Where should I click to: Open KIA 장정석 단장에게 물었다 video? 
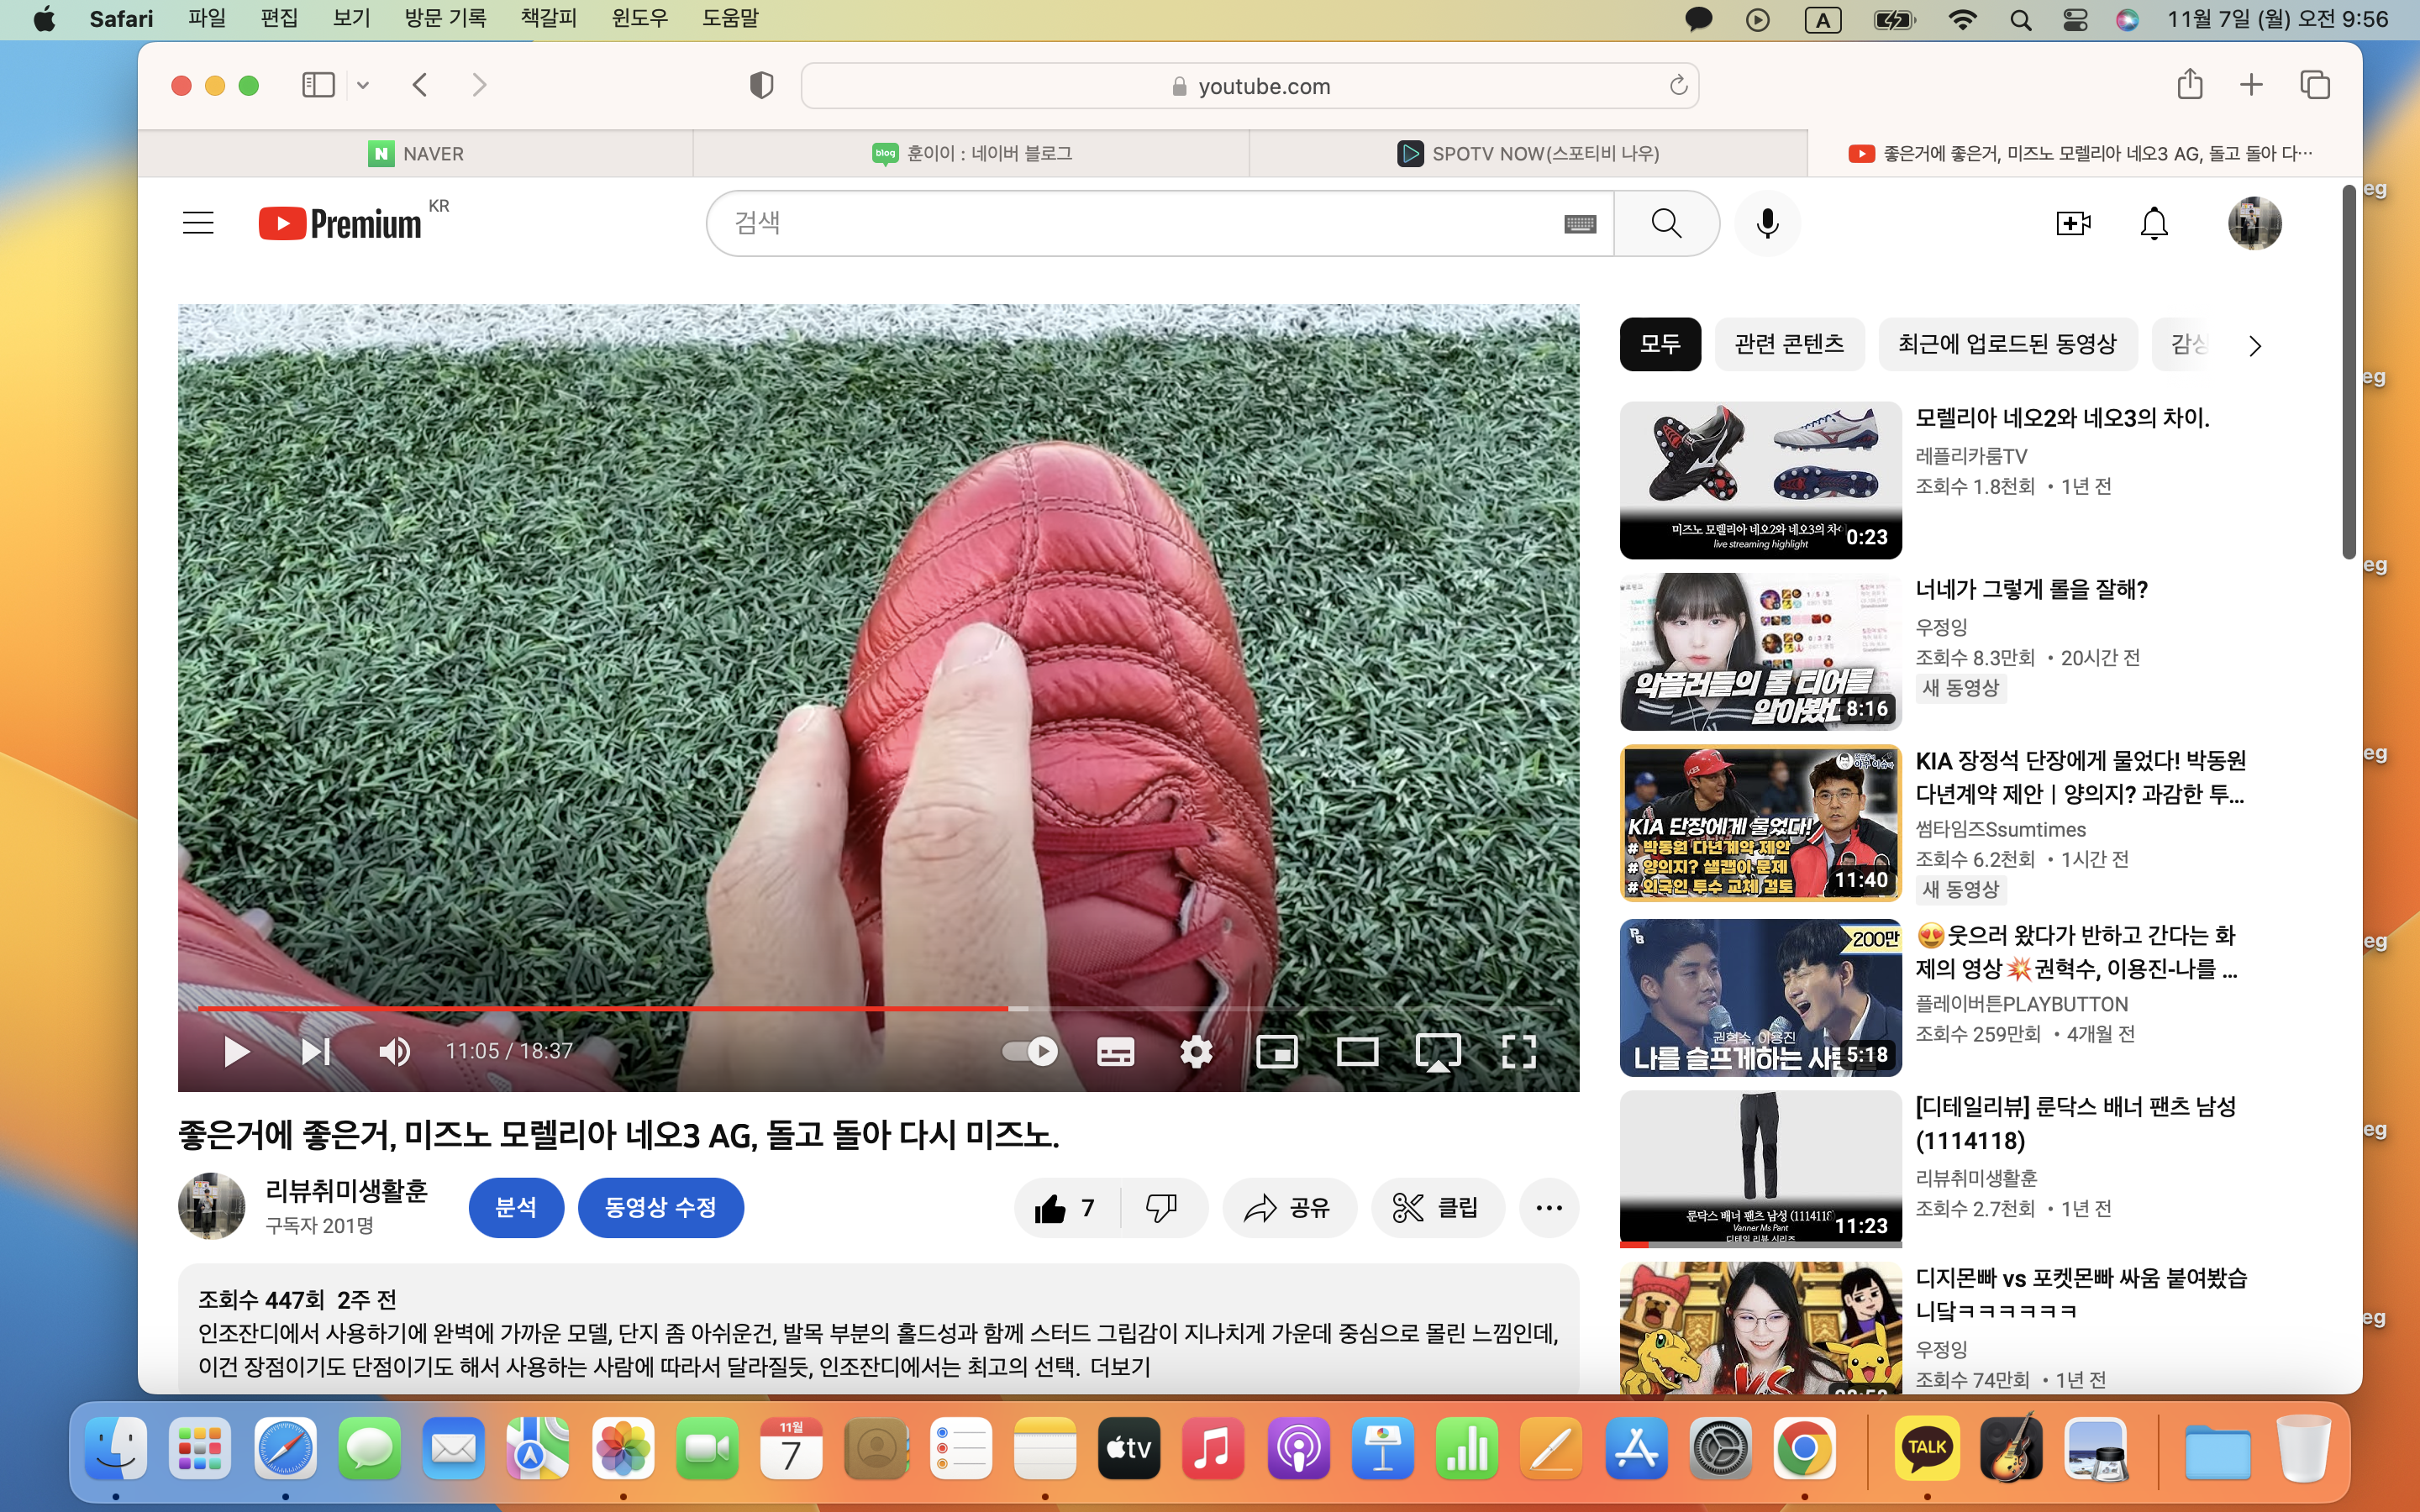(2080, 777)
